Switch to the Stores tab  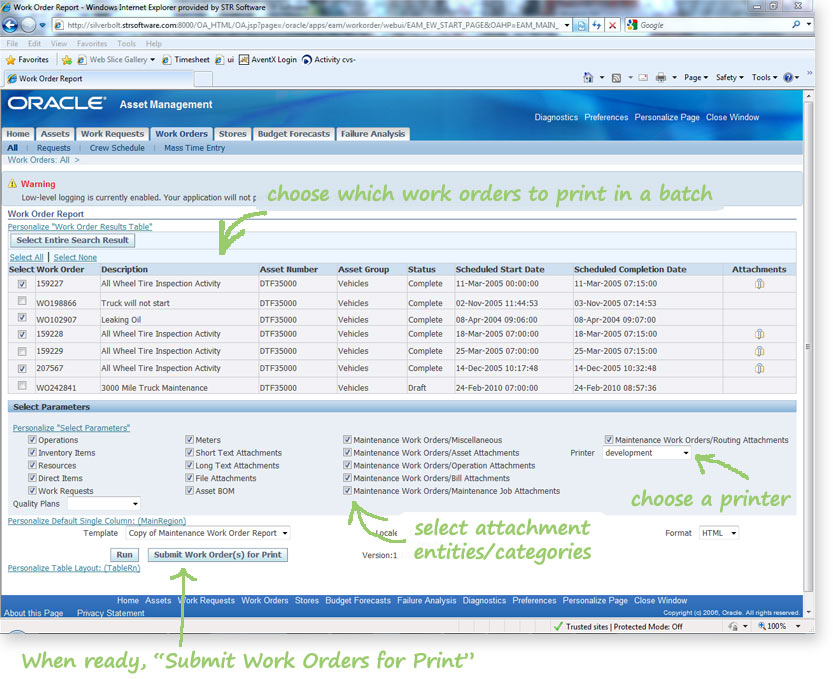click(x=233, y=134)
